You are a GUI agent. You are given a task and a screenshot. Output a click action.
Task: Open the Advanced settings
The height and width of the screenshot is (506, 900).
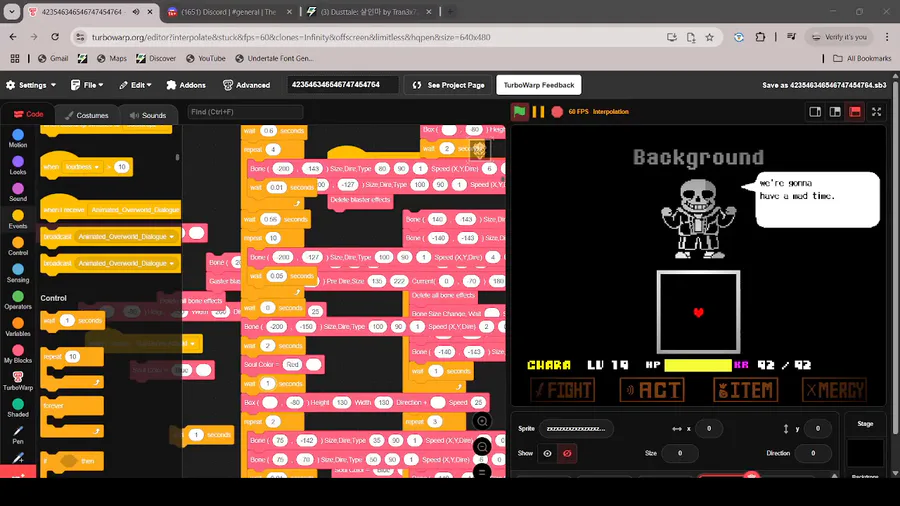pos(246,85)
